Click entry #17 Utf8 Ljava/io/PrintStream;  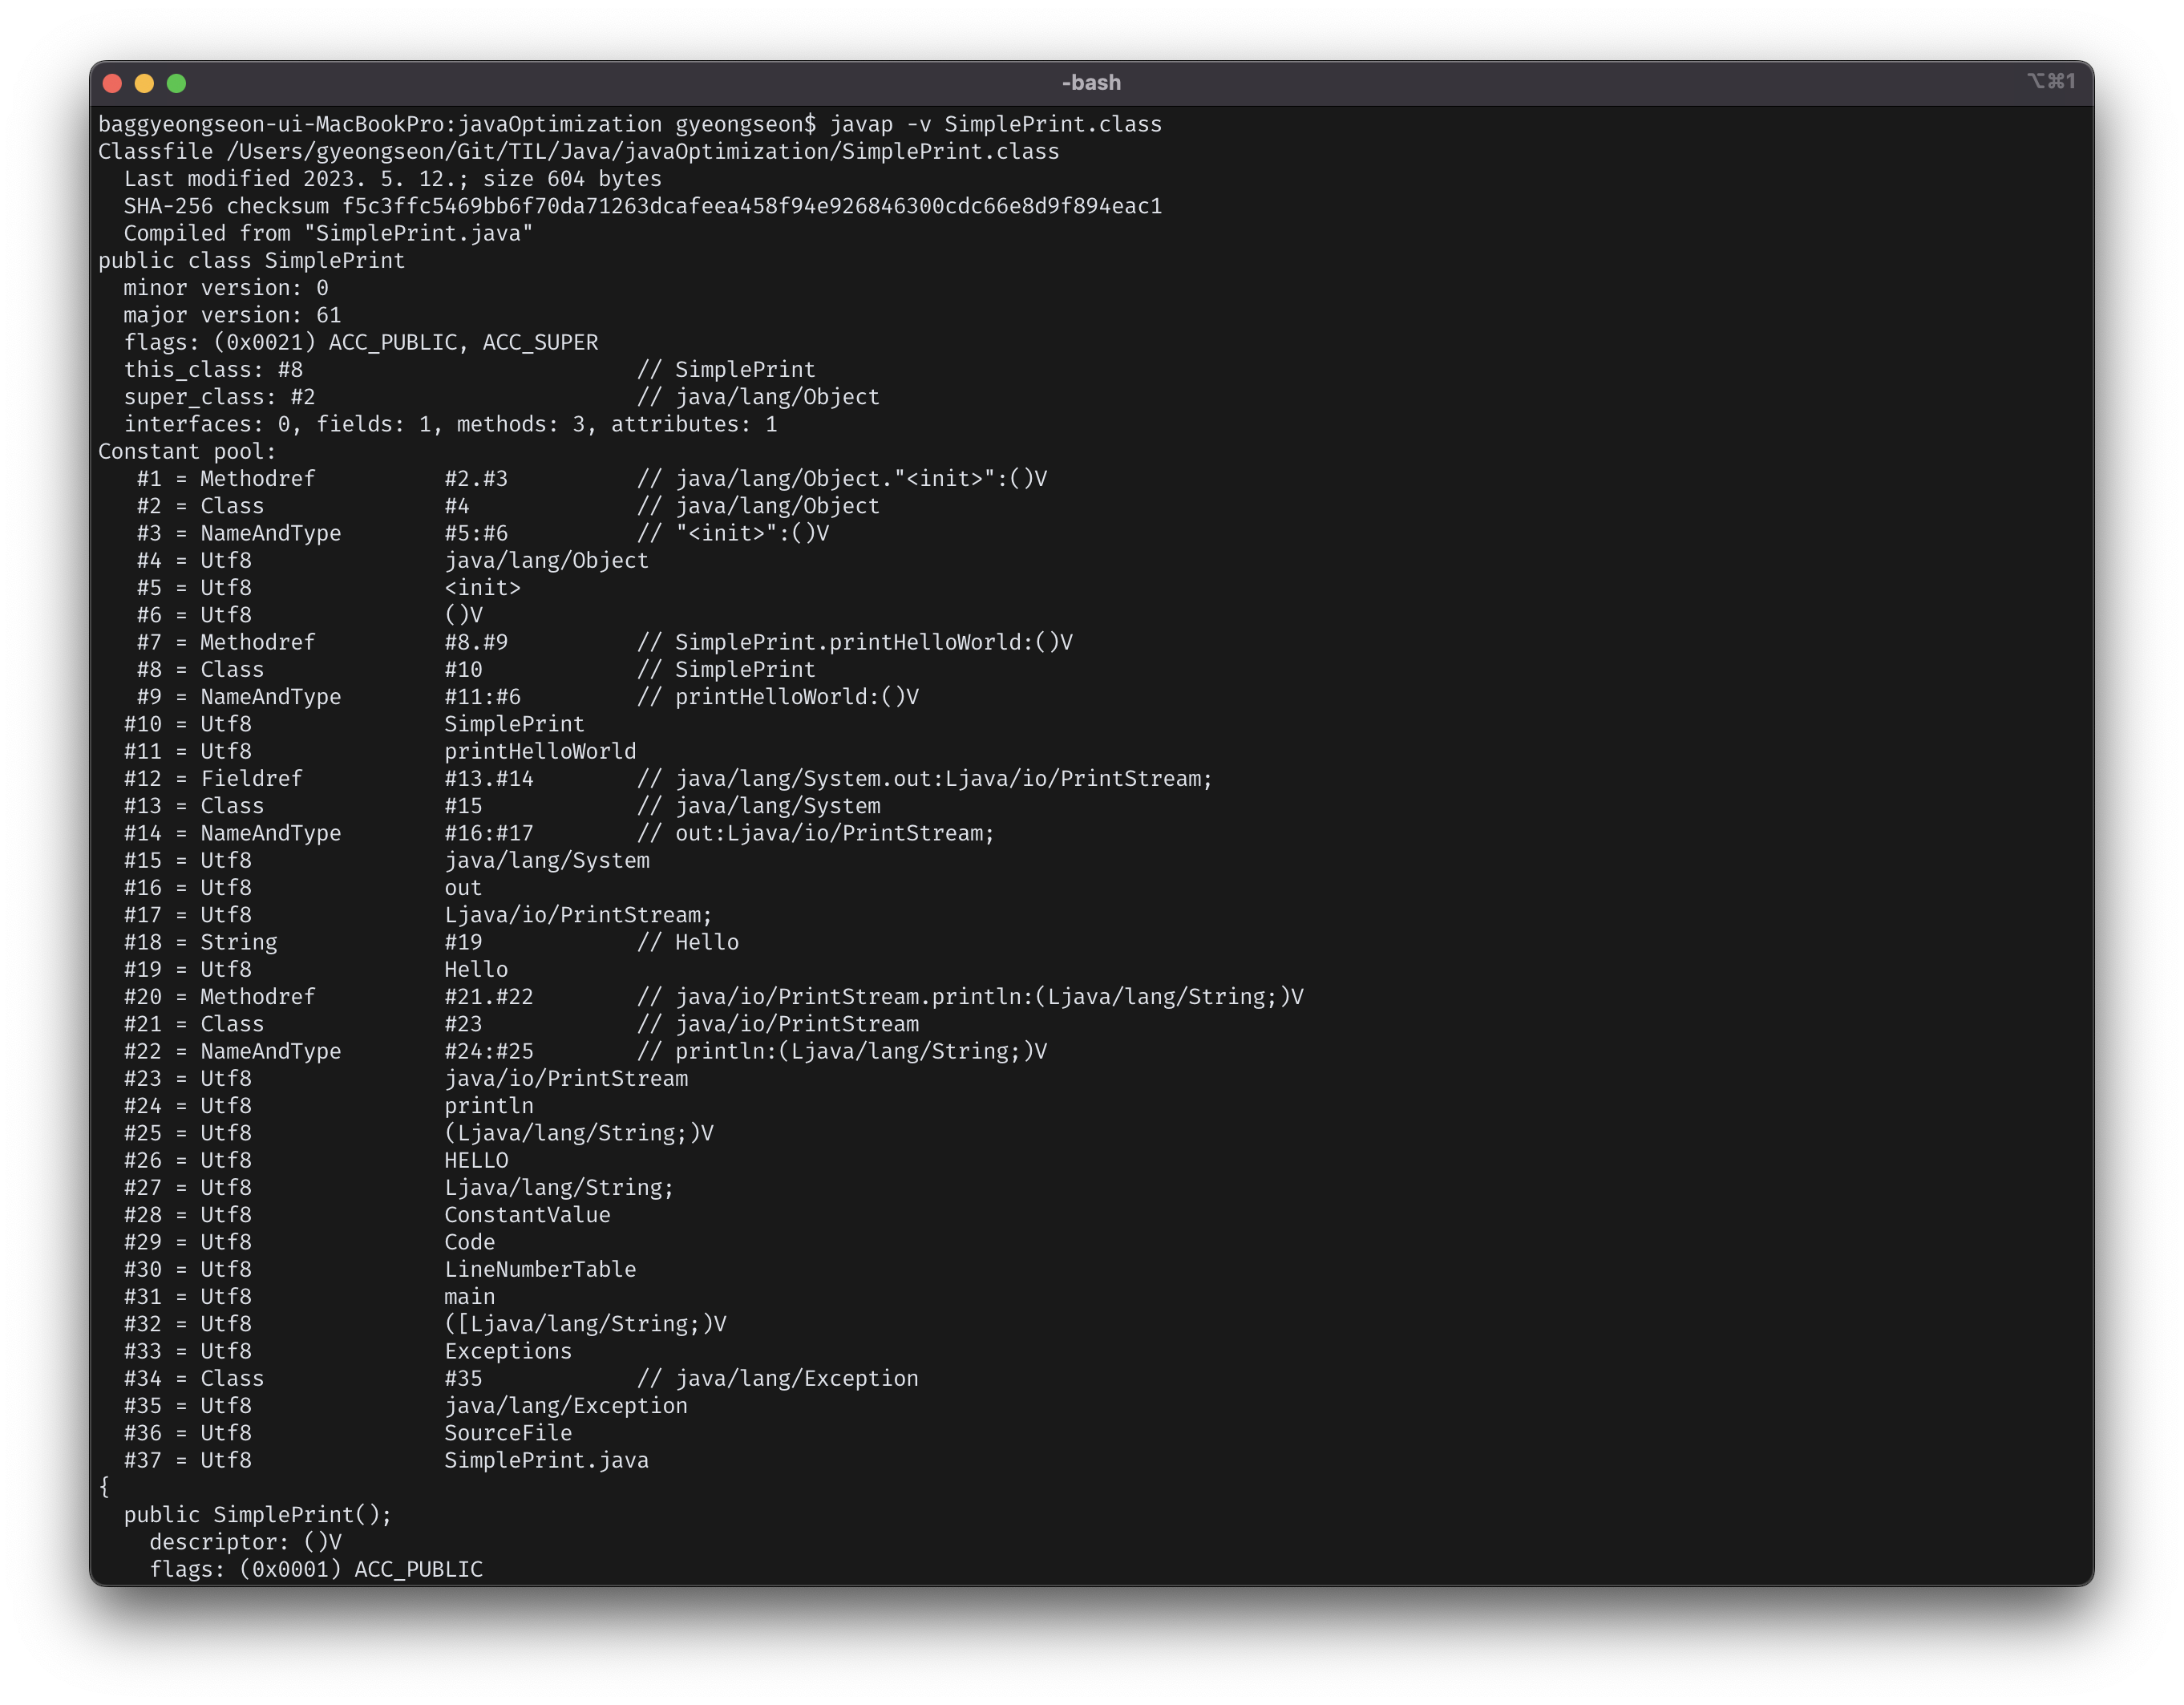tap(418, 915)
